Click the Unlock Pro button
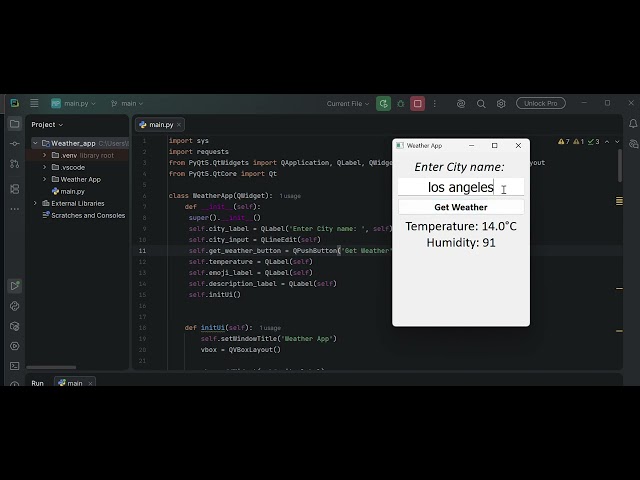This screenshot has width=640, height=480. pos(541,103)
